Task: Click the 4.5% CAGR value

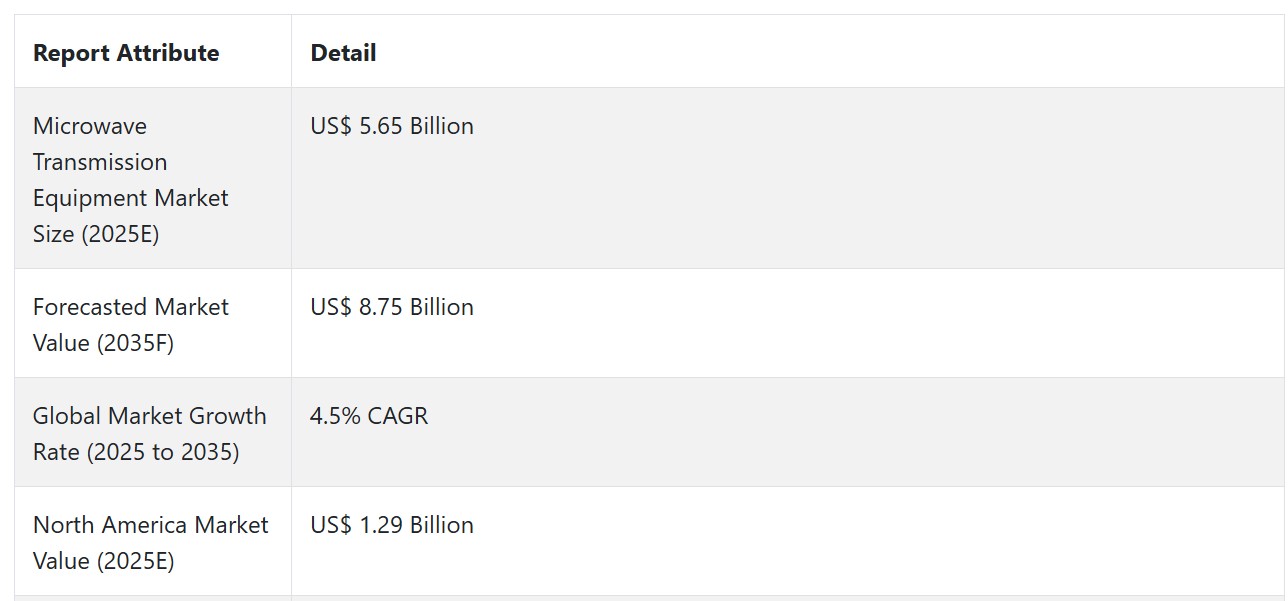Action: [369, 416]
